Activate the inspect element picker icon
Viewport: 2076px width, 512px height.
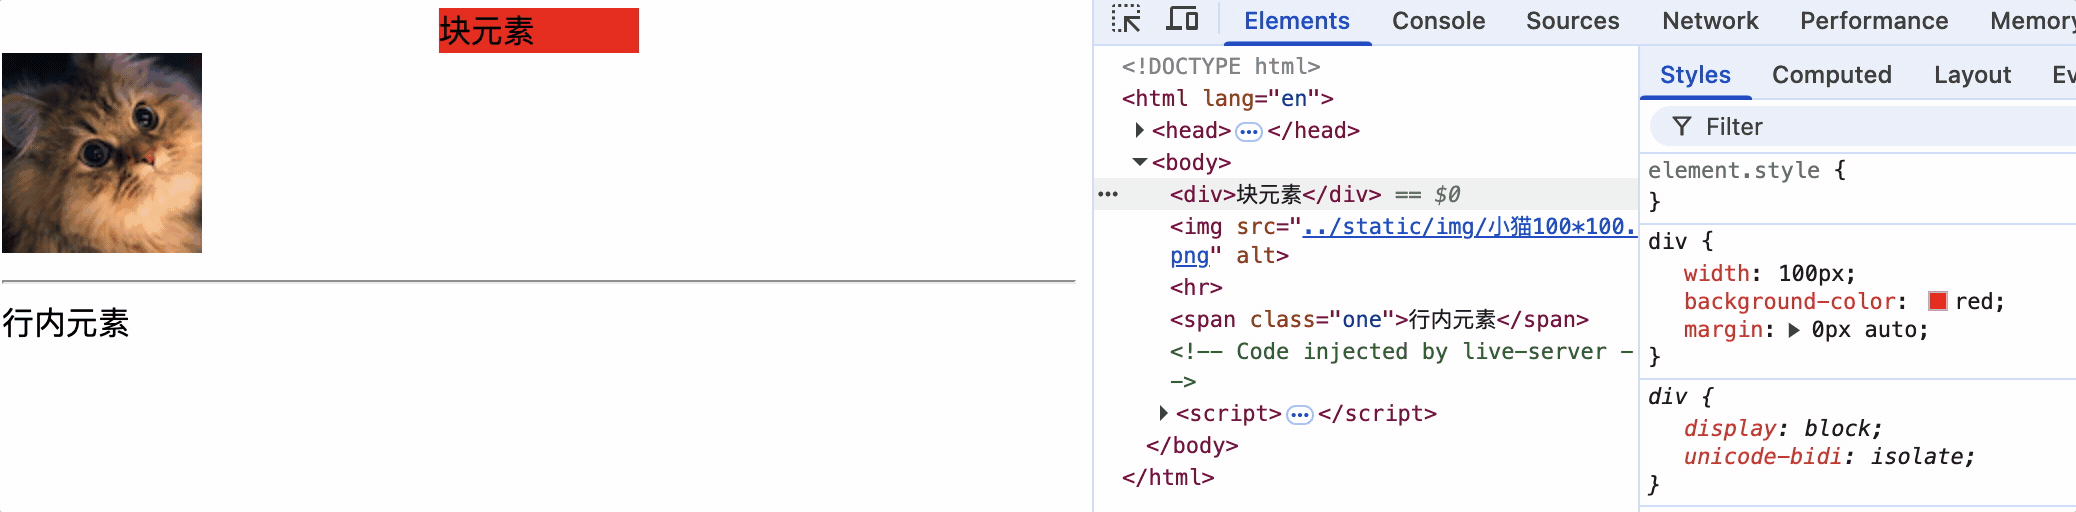tap(1126, 20)
